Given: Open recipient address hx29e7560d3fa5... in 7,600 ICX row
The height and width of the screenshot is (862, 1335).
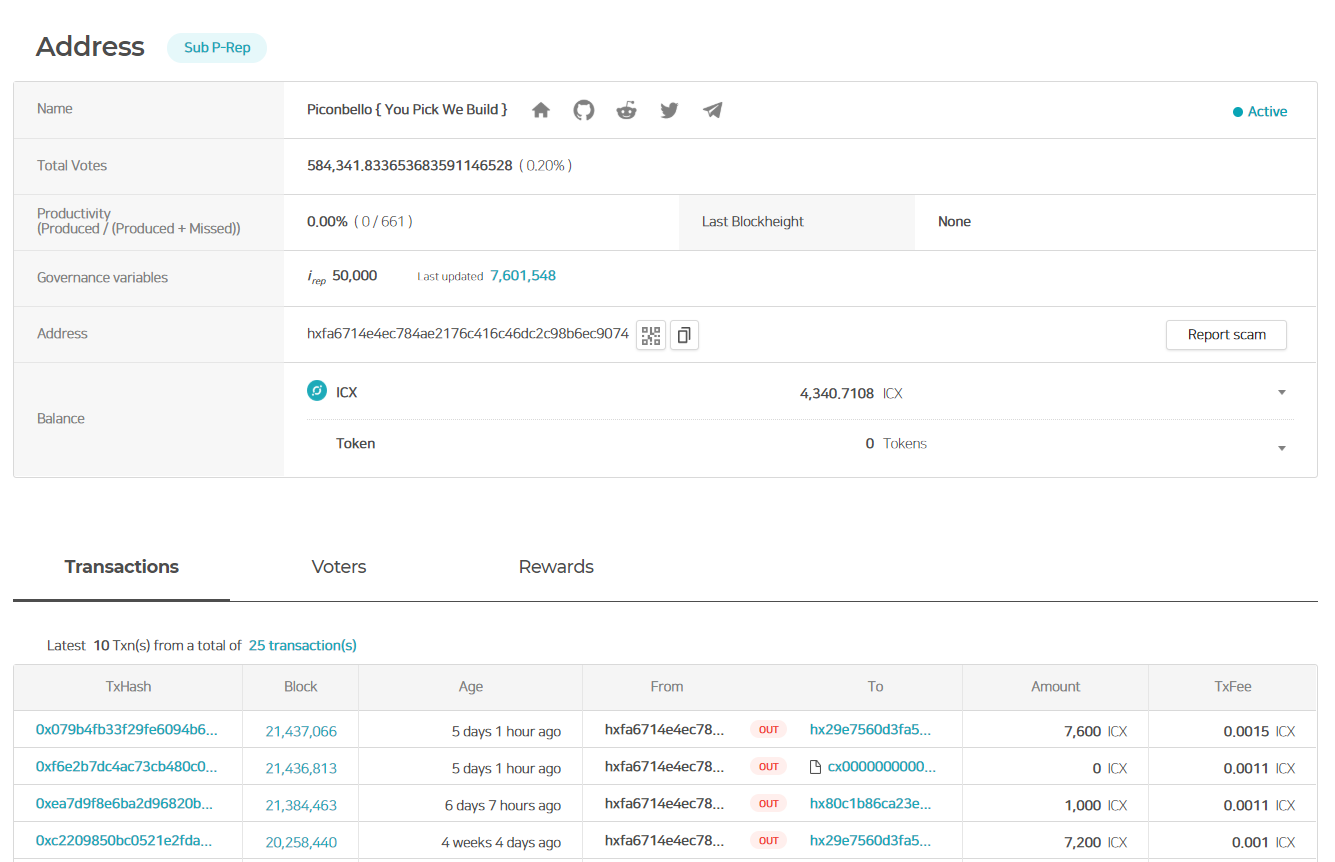Looking at the screenshot, I should click(870, 730).
